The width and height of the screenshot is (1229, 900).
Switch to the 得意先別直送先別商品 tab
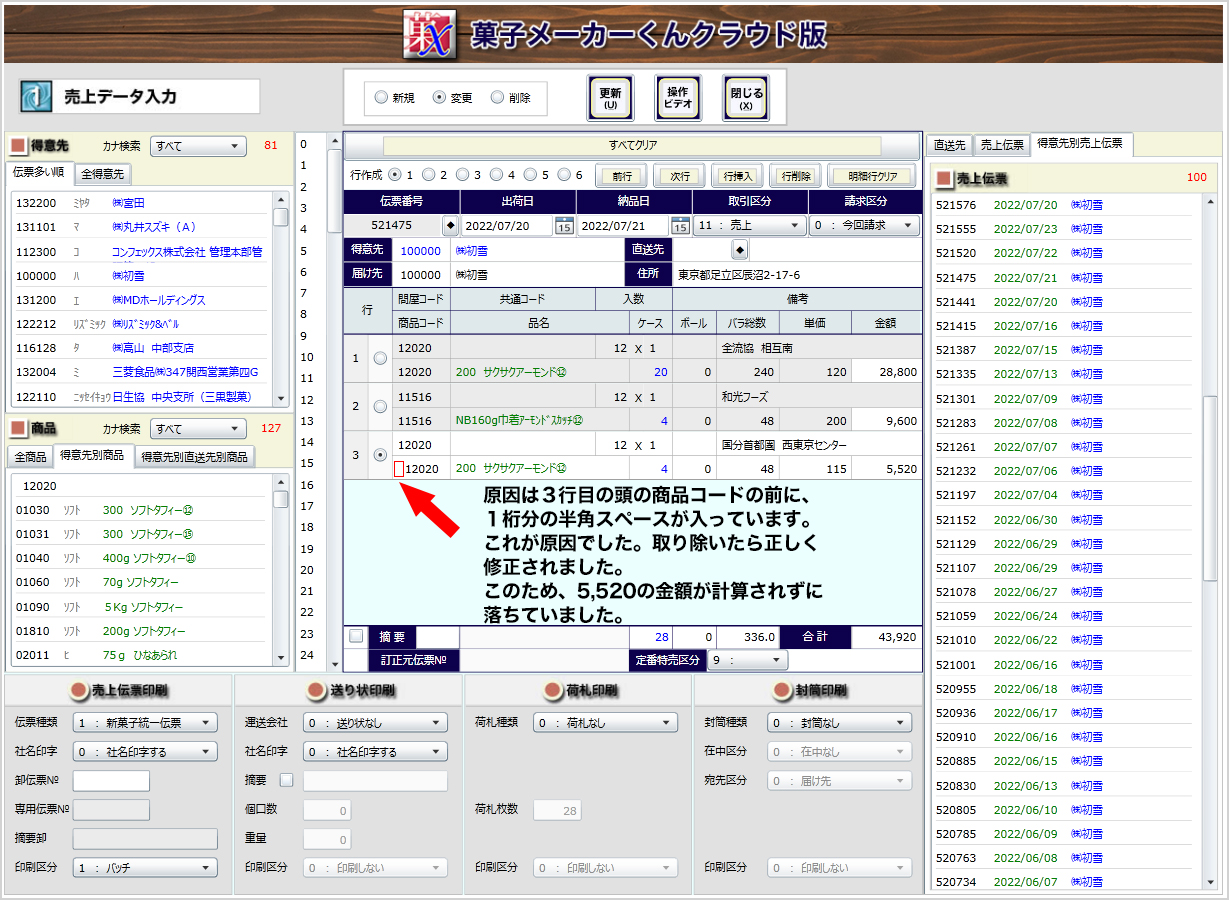click(194, 457)
